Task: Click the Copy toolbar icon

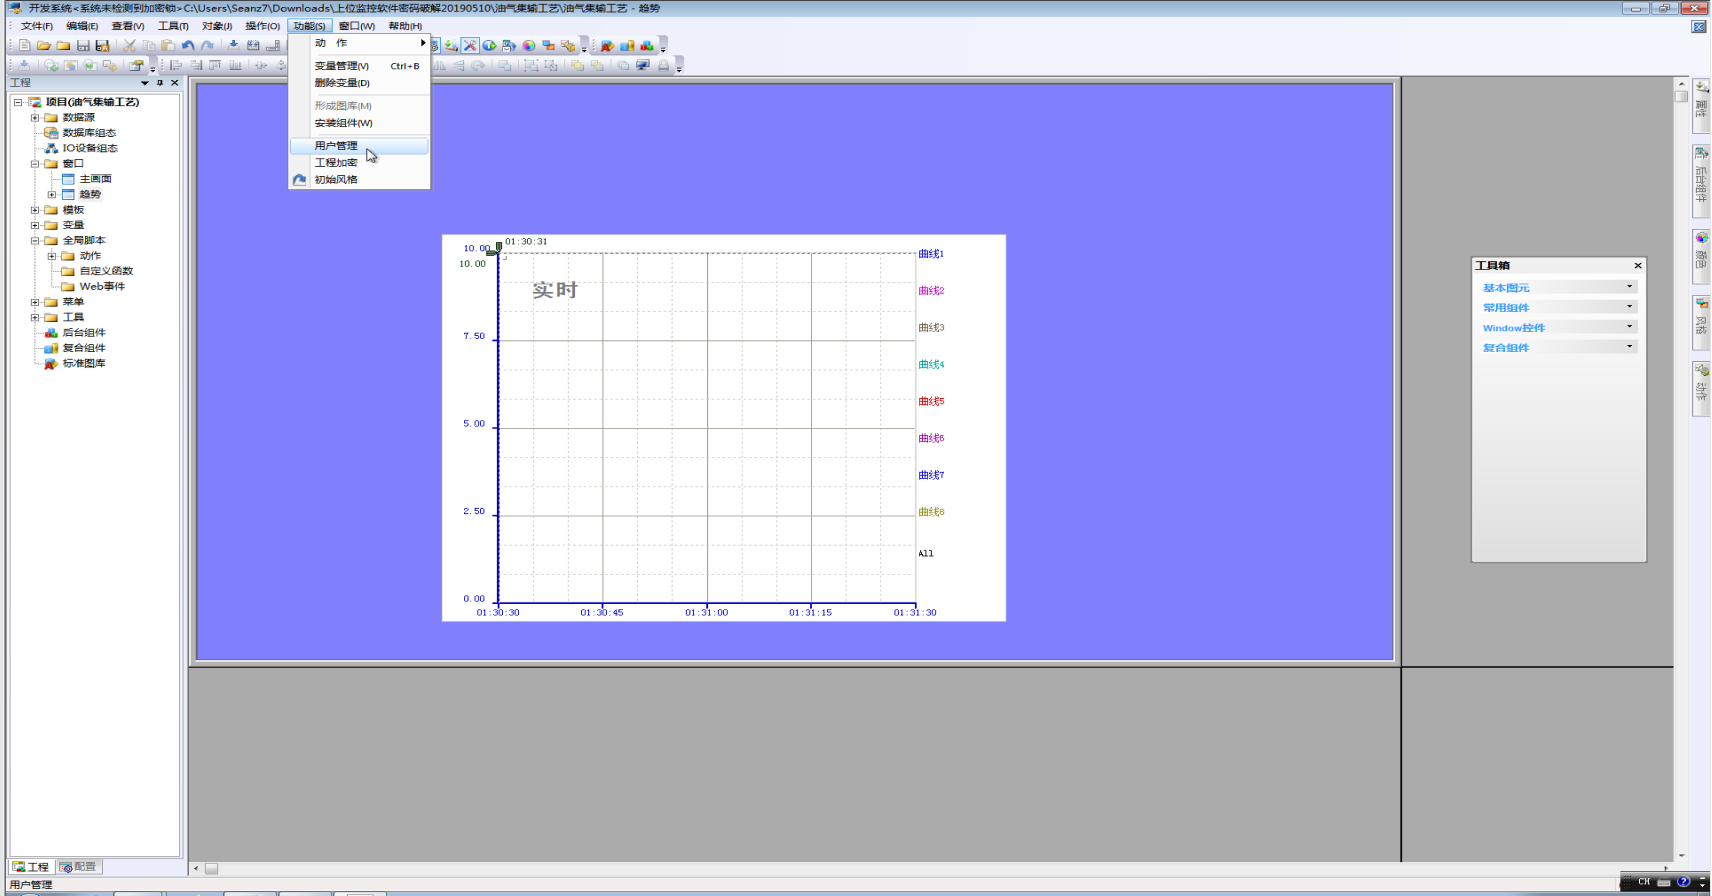Action: [149, 46]
